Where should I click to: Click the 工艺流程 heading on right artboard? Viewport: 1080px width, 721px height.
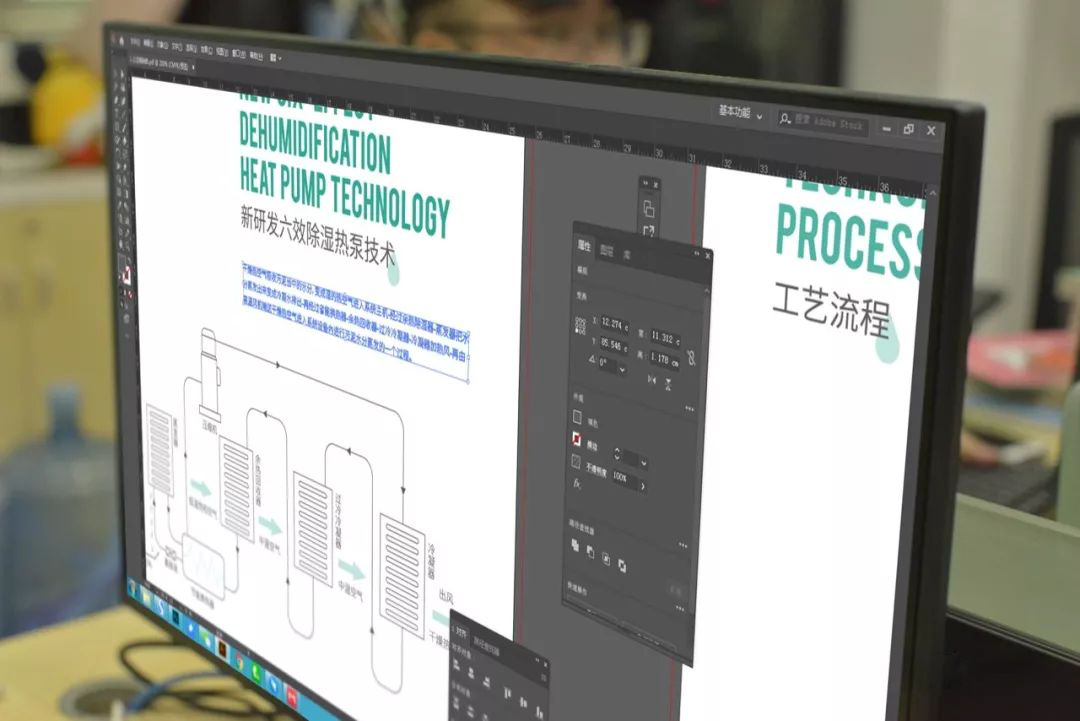(x=832, y=310)
